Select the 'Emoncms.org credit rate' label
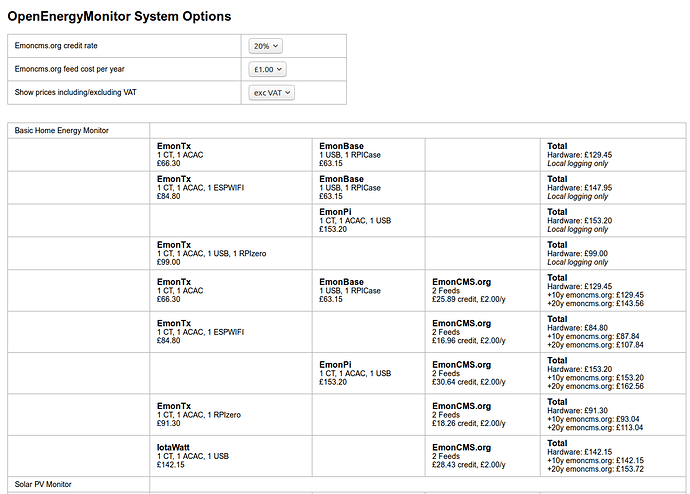The width and height of the screenshot is (690, 494). click(x=56, y=46)
